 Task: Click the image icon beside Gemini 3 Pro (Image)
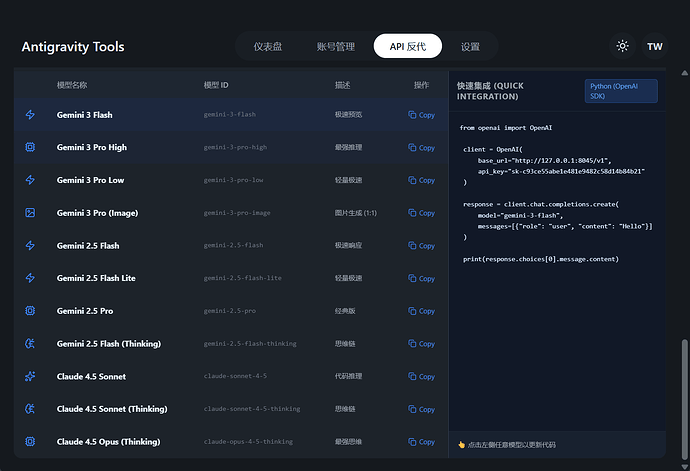[x=30, y=213]
